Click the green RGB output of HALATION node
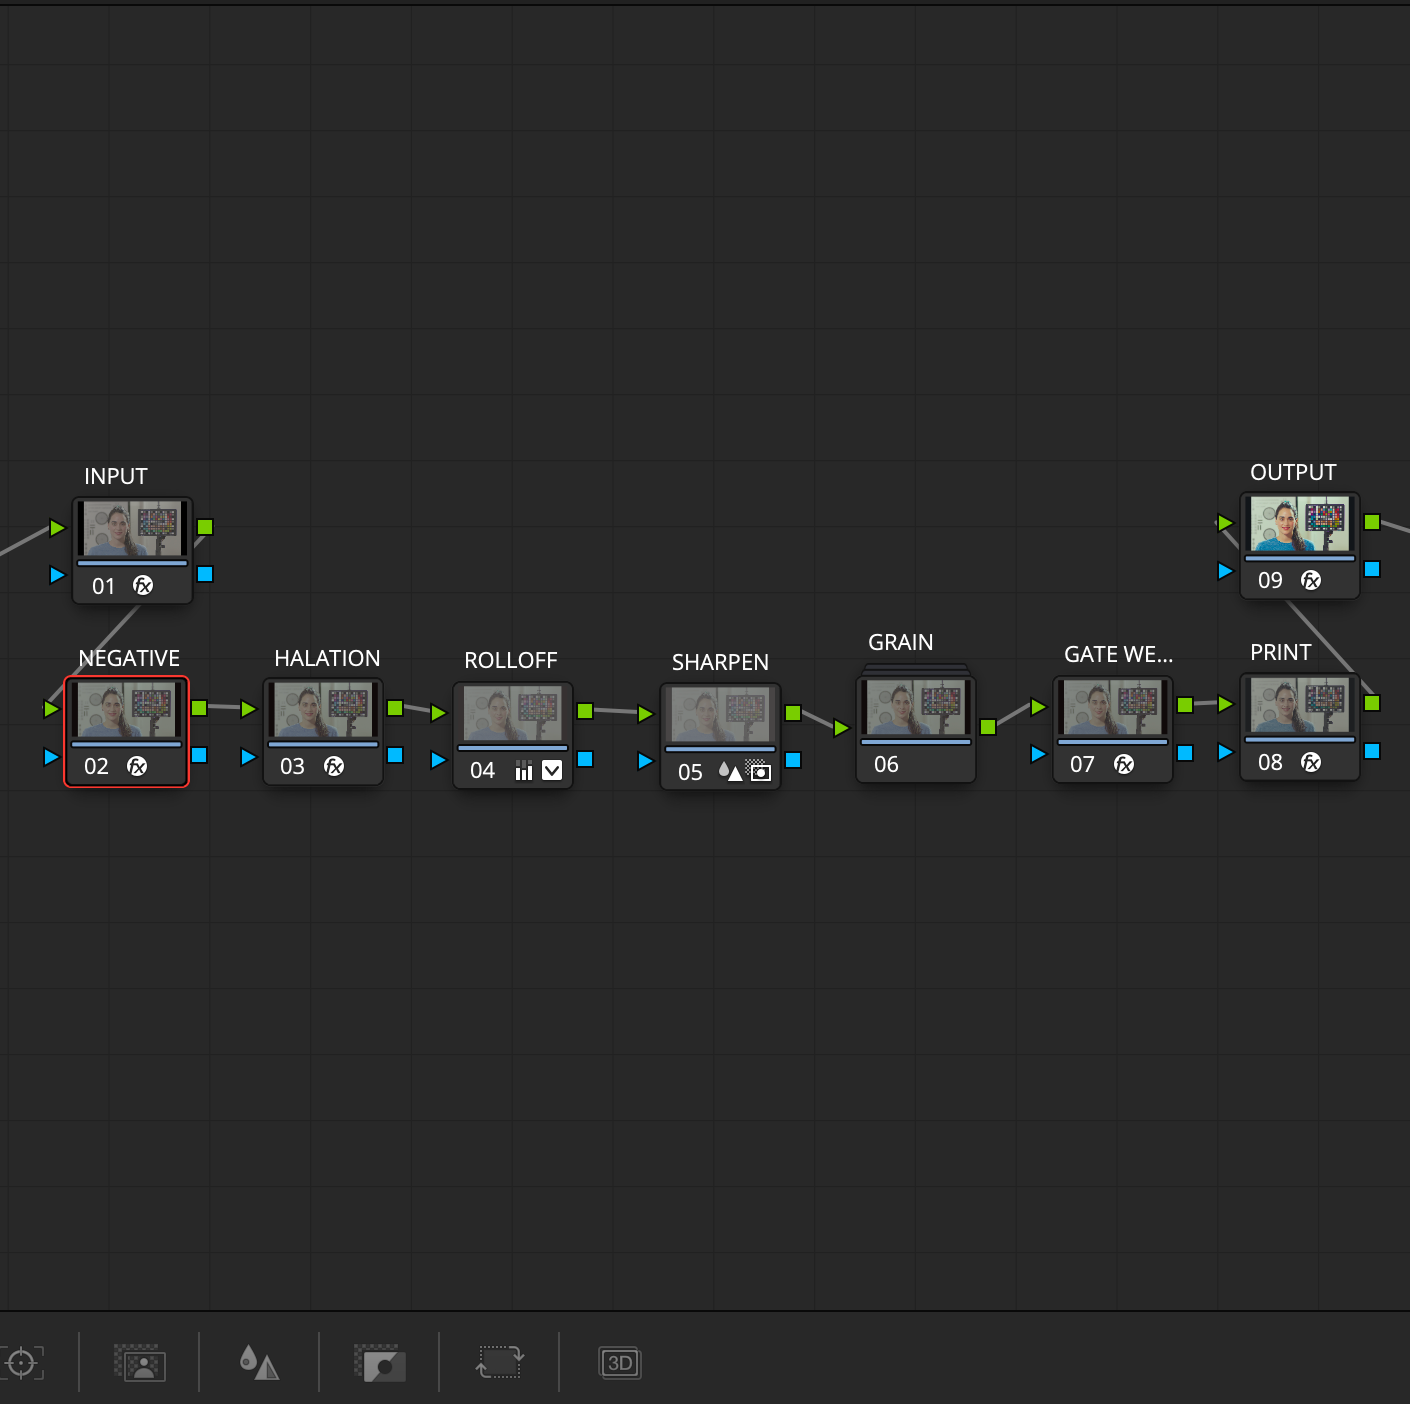Viewport: 1410px width, 1404px height. pos(395,708)
